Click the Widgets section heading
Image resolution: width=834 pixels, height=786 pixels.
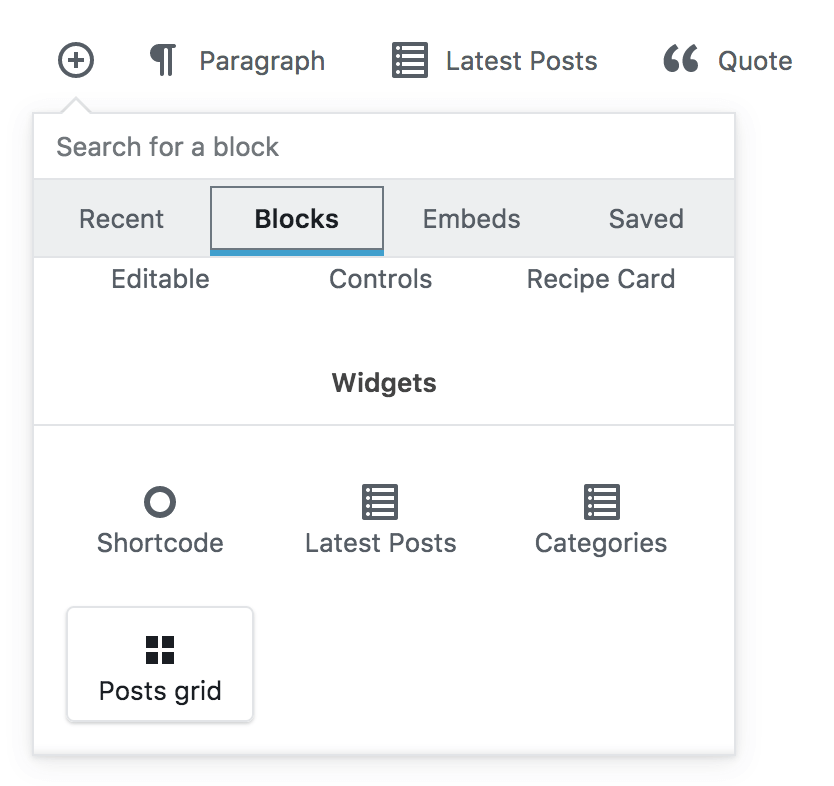click(x=384, y=382)
